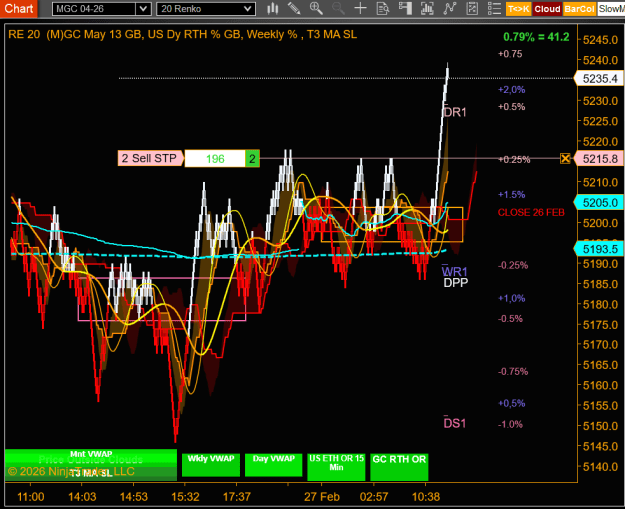The width and height of the screenshot is (625, 509).
Task: Open the data series bars icon
Action: (x=427, y=8)
